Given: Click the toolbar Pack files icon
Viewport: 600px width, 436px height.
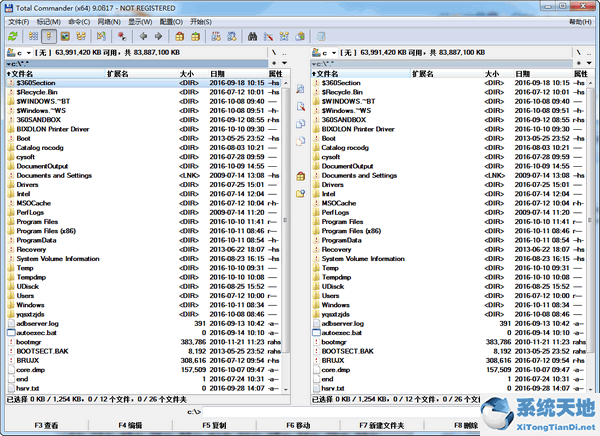Looking at the screenshot, I should 179,36.
